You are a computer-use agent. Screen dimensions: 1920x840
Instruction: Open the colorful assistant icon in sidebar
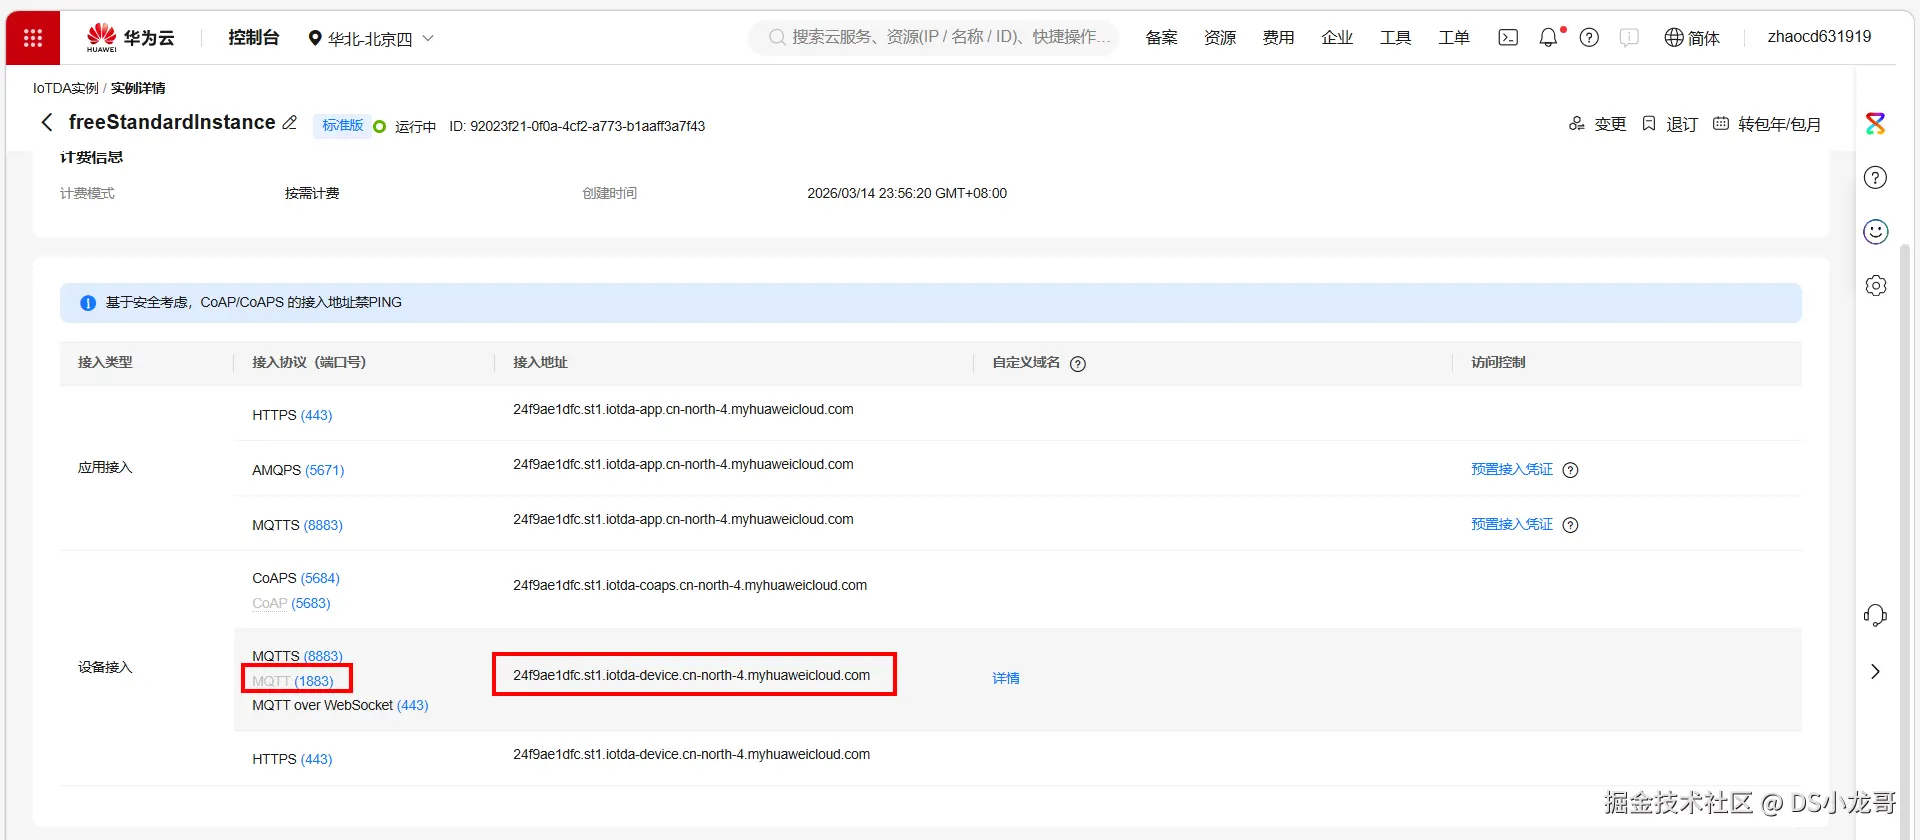click(1875, 124)
